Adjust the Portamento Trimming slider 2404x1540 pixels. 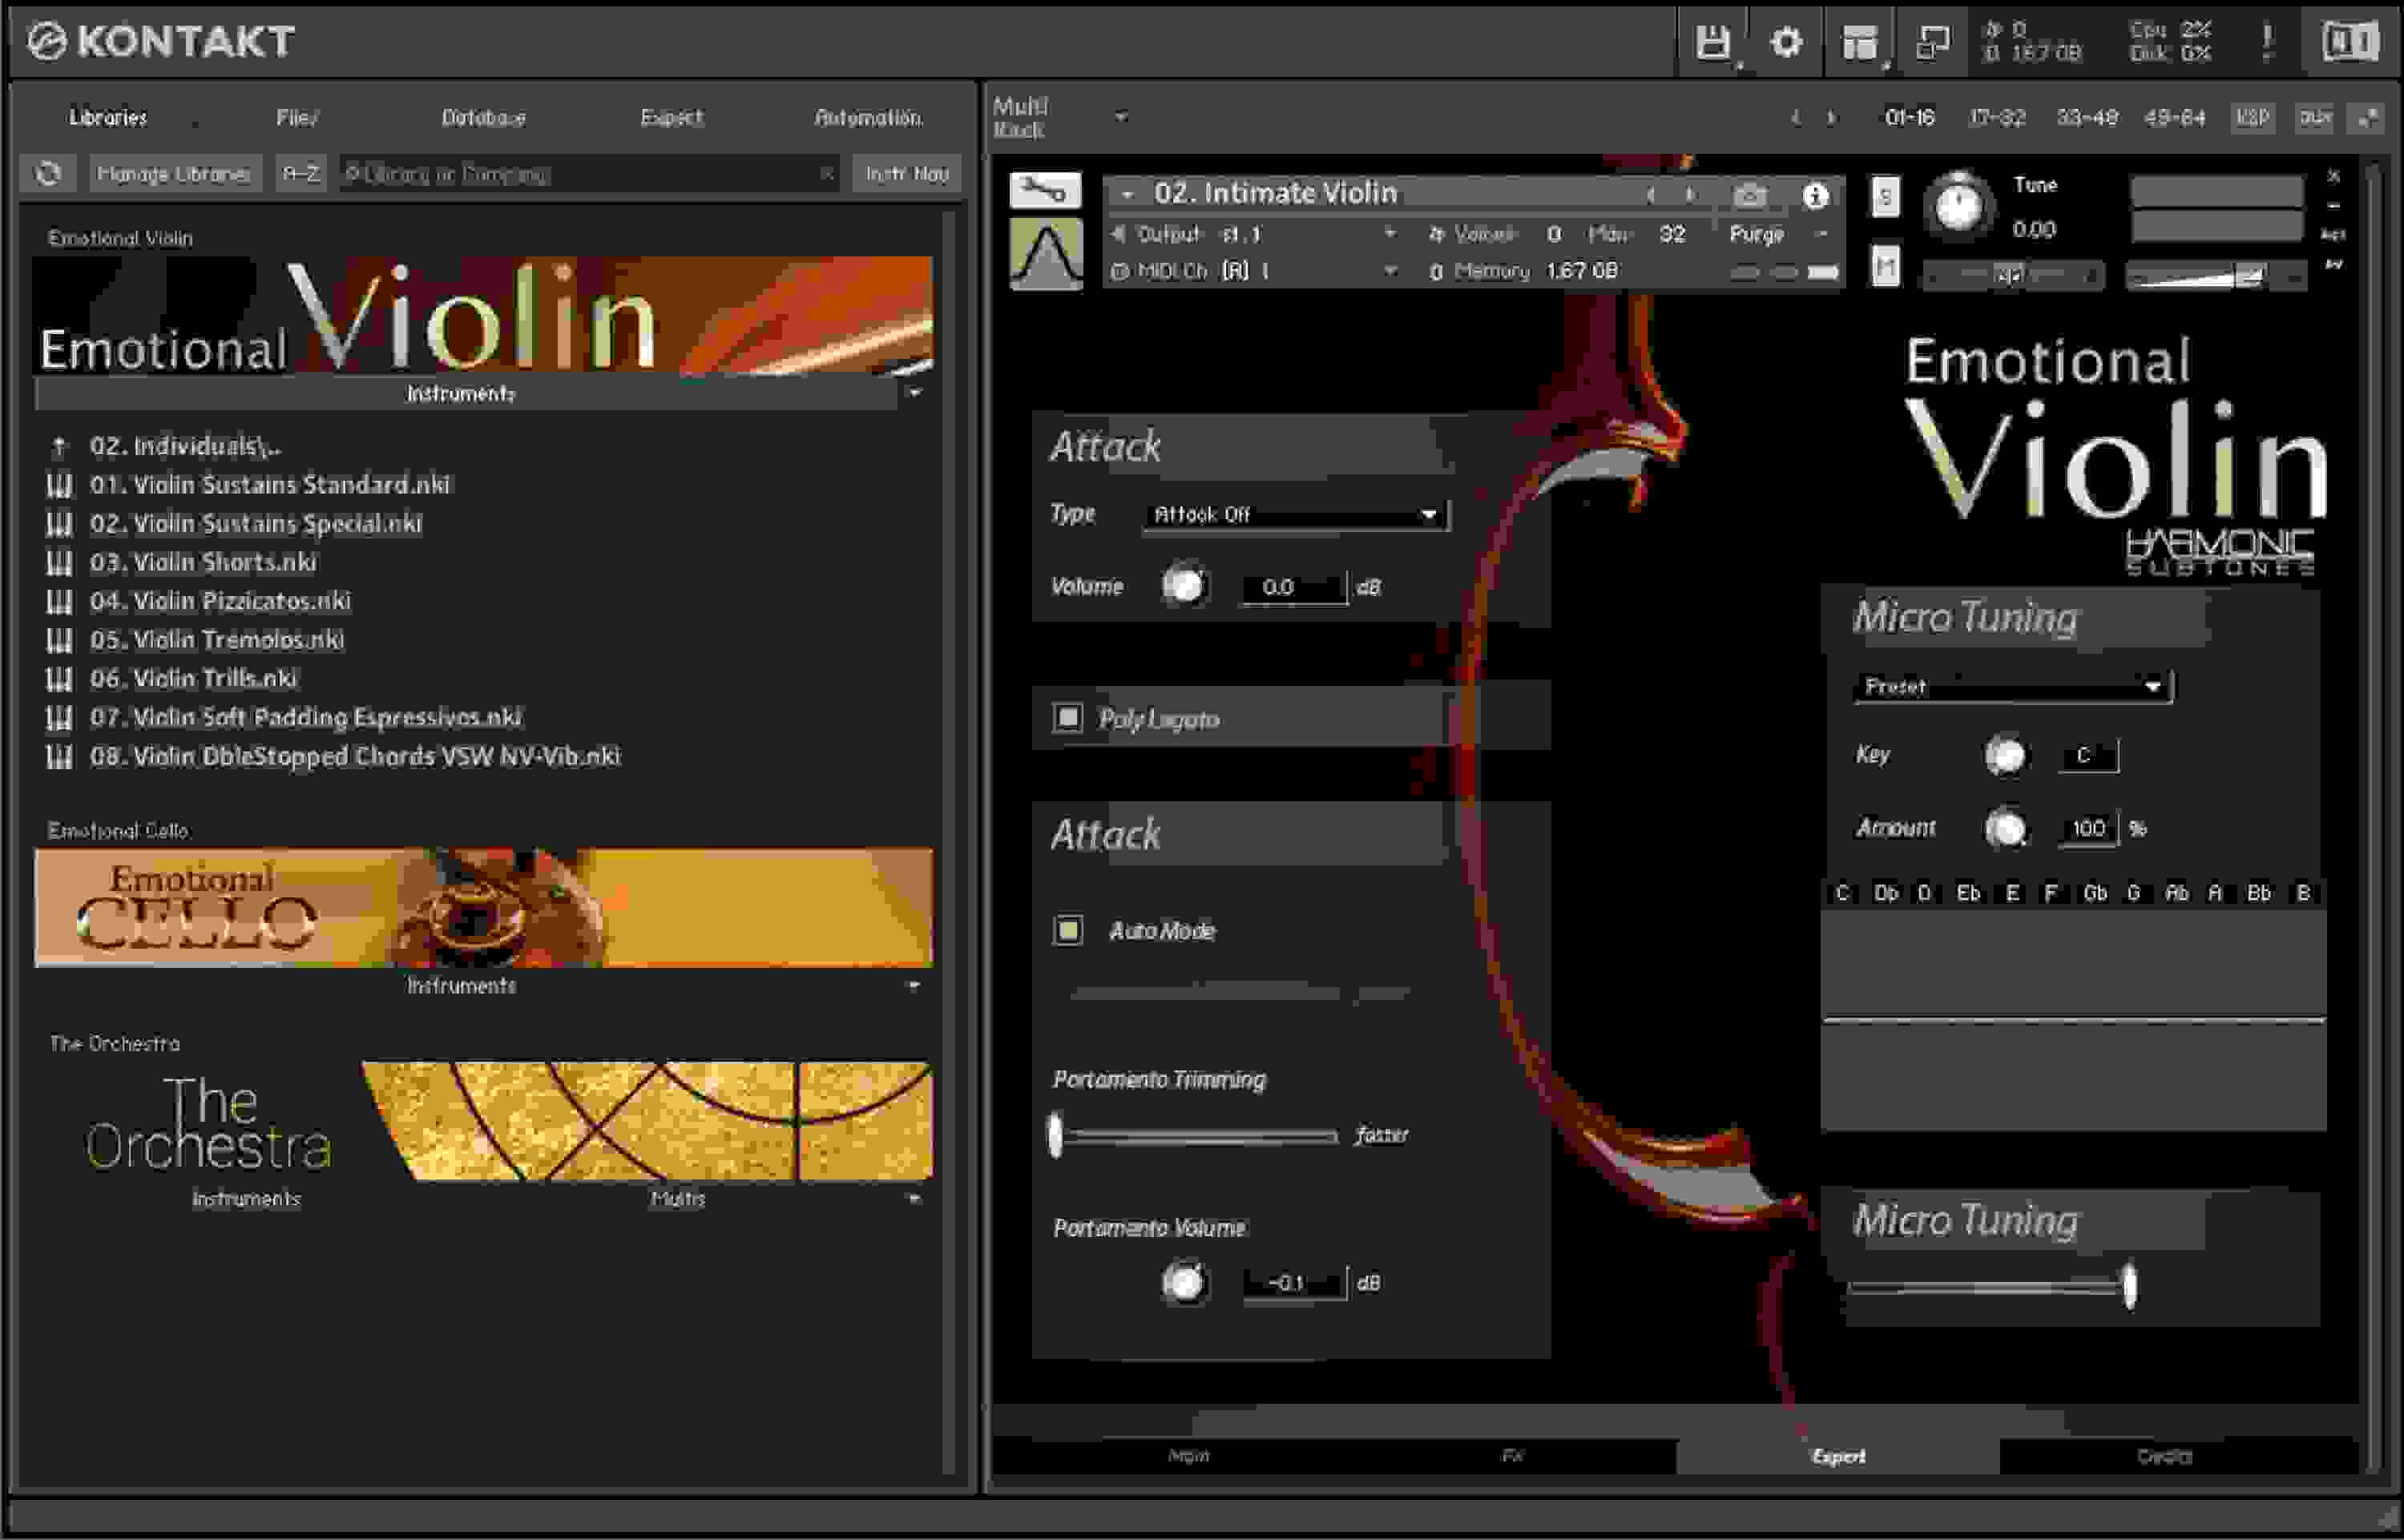click(1056, 1135)
